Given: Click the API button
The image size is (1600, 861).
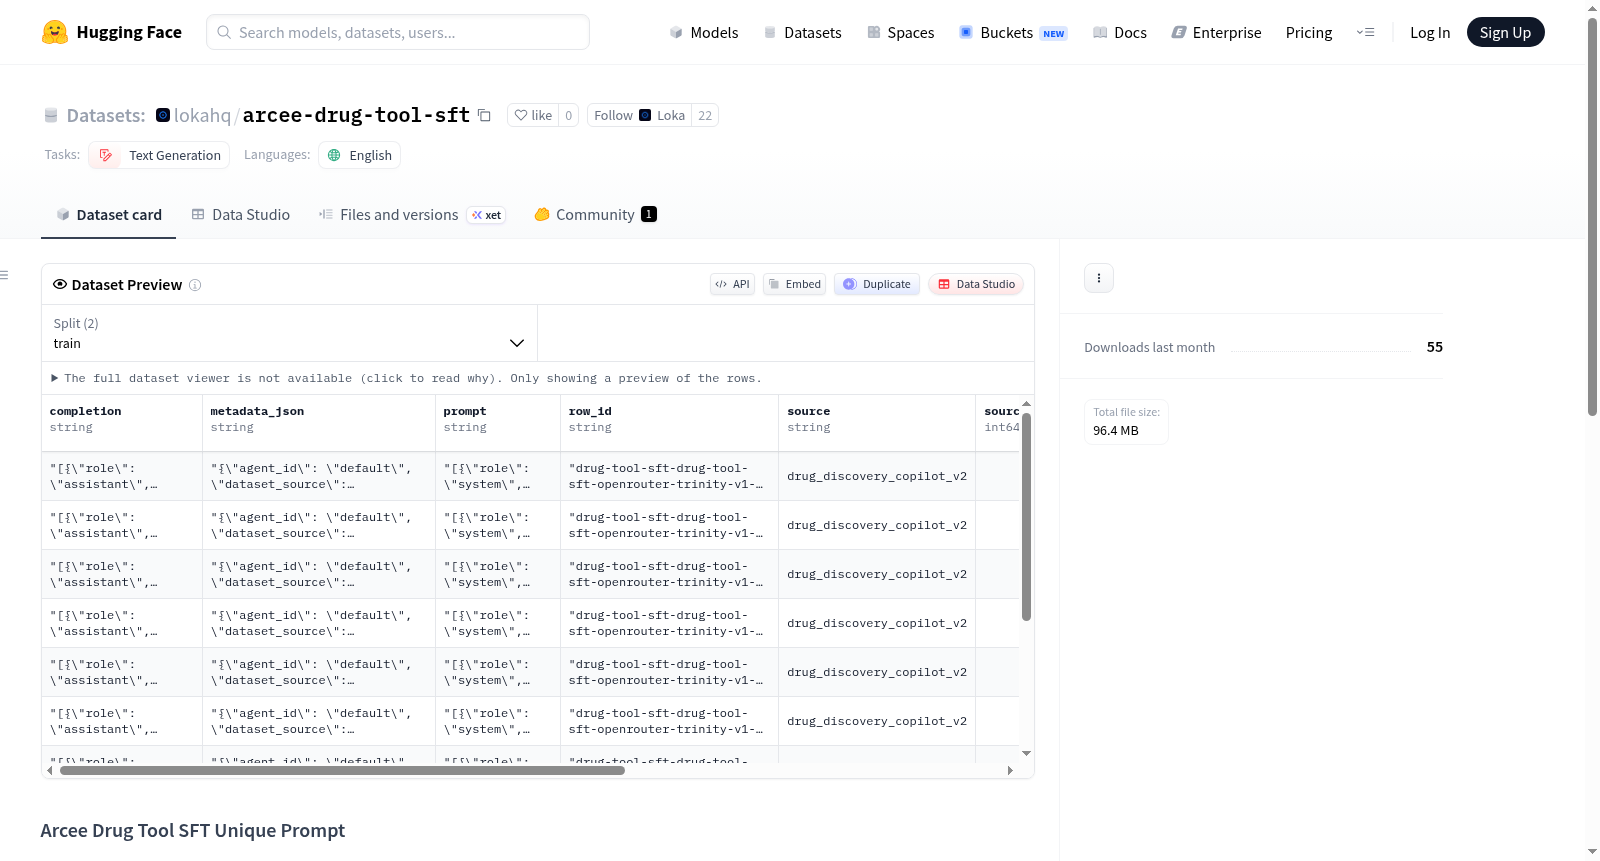Looking at the screenshot, I should (x=732, y=284).
